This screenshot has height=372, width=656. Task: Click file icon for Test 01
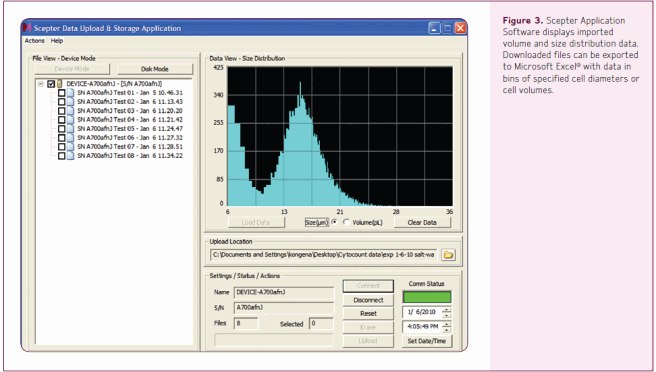70,92
